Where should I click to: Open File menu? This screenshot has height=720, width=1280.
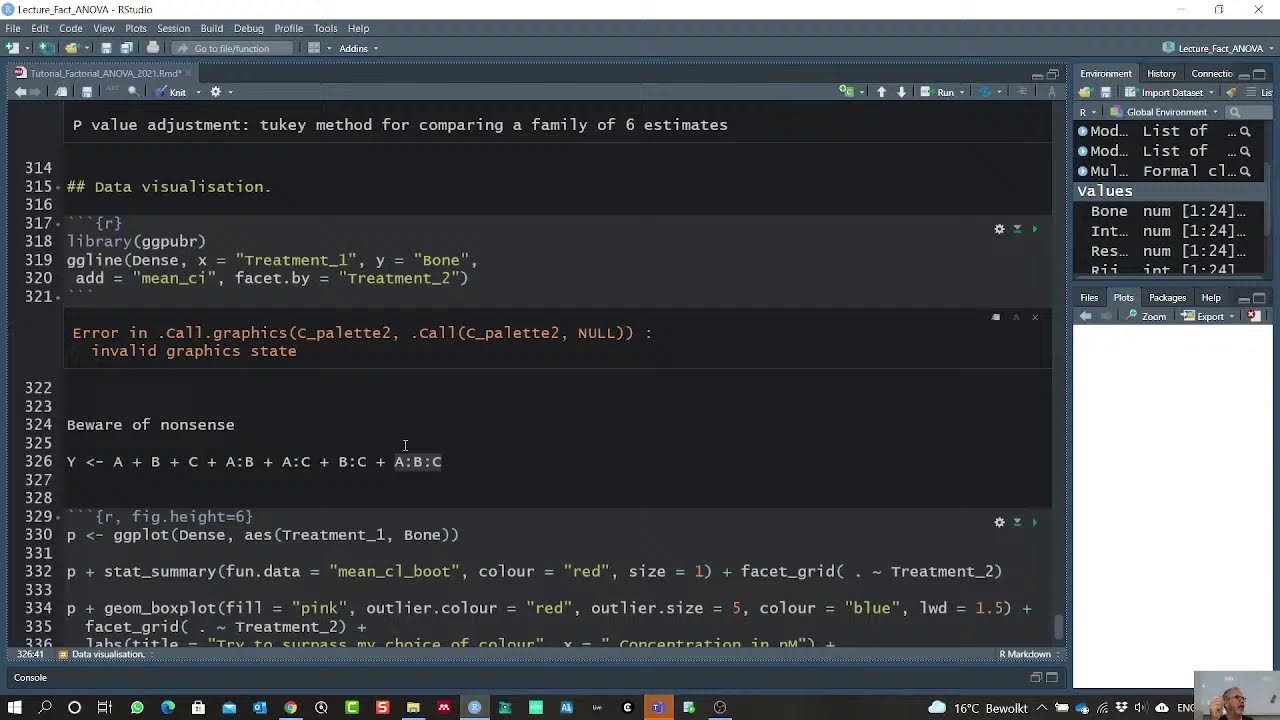tap(13, 28)
